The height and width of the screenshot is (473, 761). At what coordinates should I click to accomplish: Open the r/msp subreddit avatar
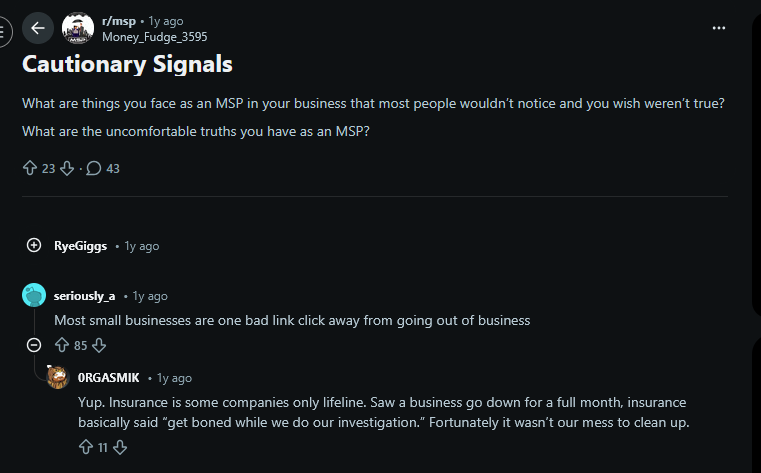pyautogui.click(x=78, y=28)
